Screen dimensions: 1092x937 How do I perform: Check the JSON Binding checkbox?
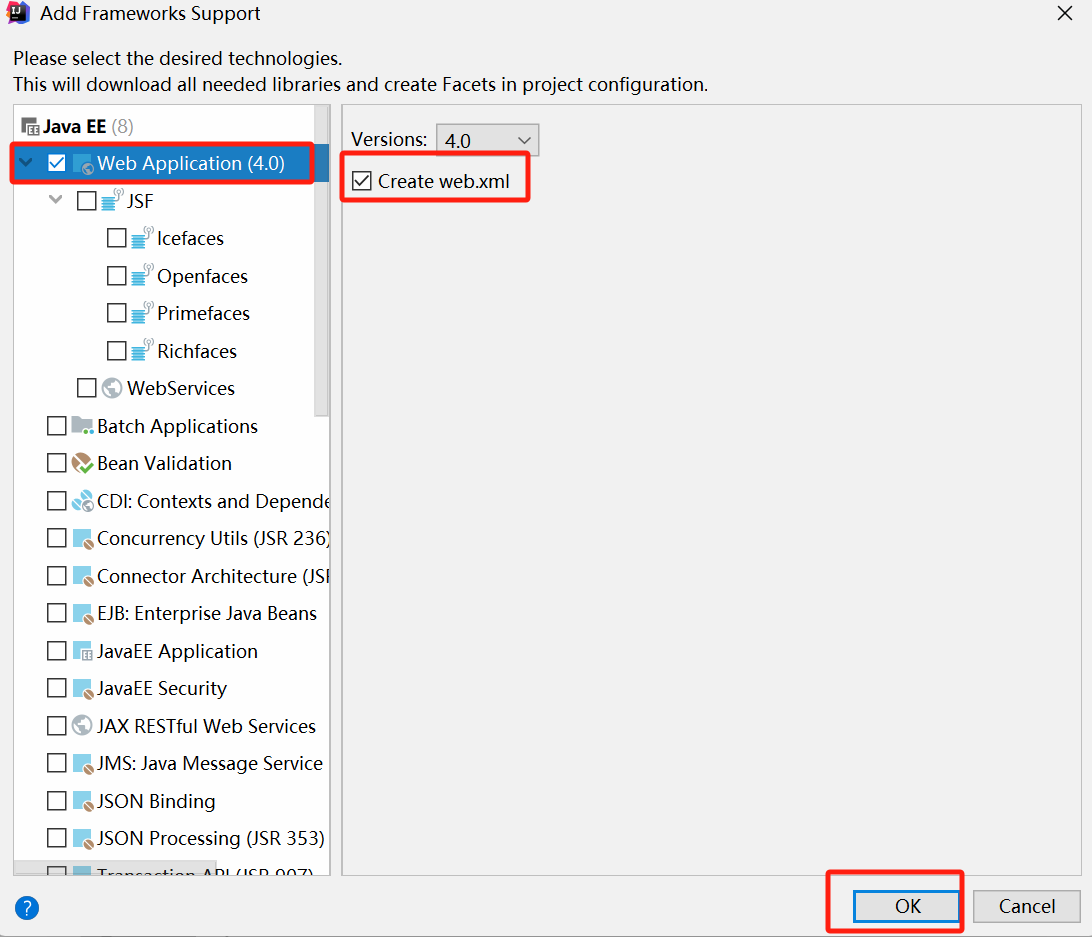[x=56, y=801]
